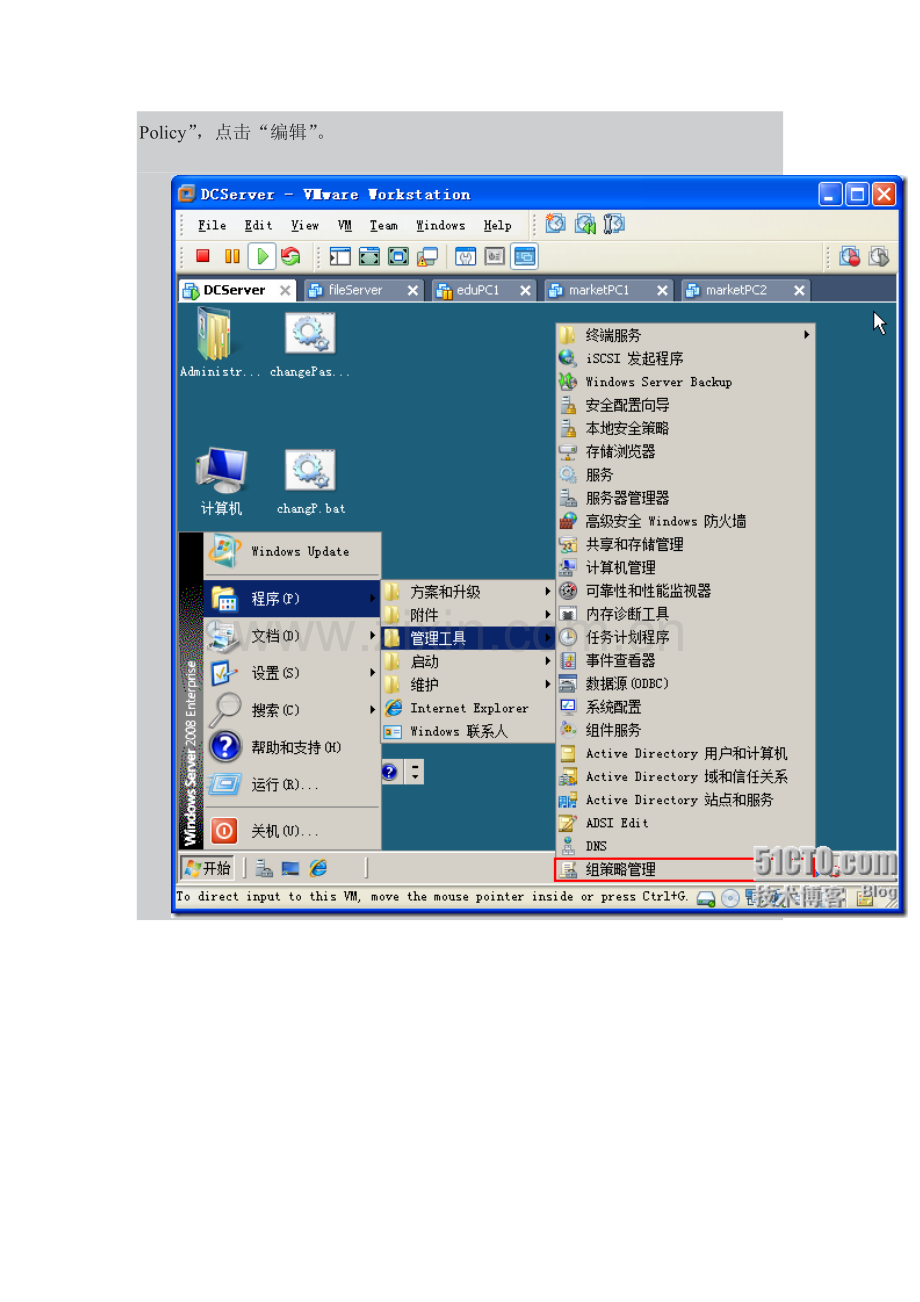Click the red Power Off toolbar icon
The image size is (920, 1302).
point(203,256)
